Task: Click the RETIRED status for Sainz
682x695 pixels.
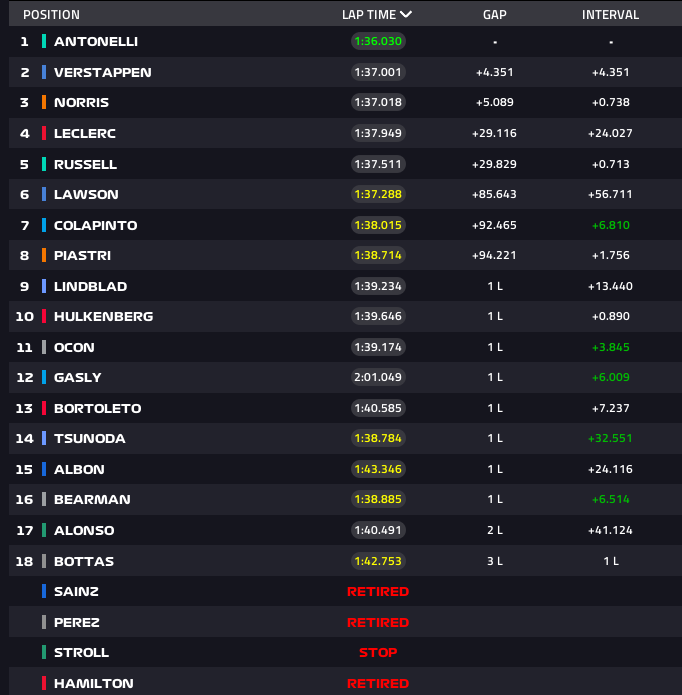Action: tap(378, 592)
